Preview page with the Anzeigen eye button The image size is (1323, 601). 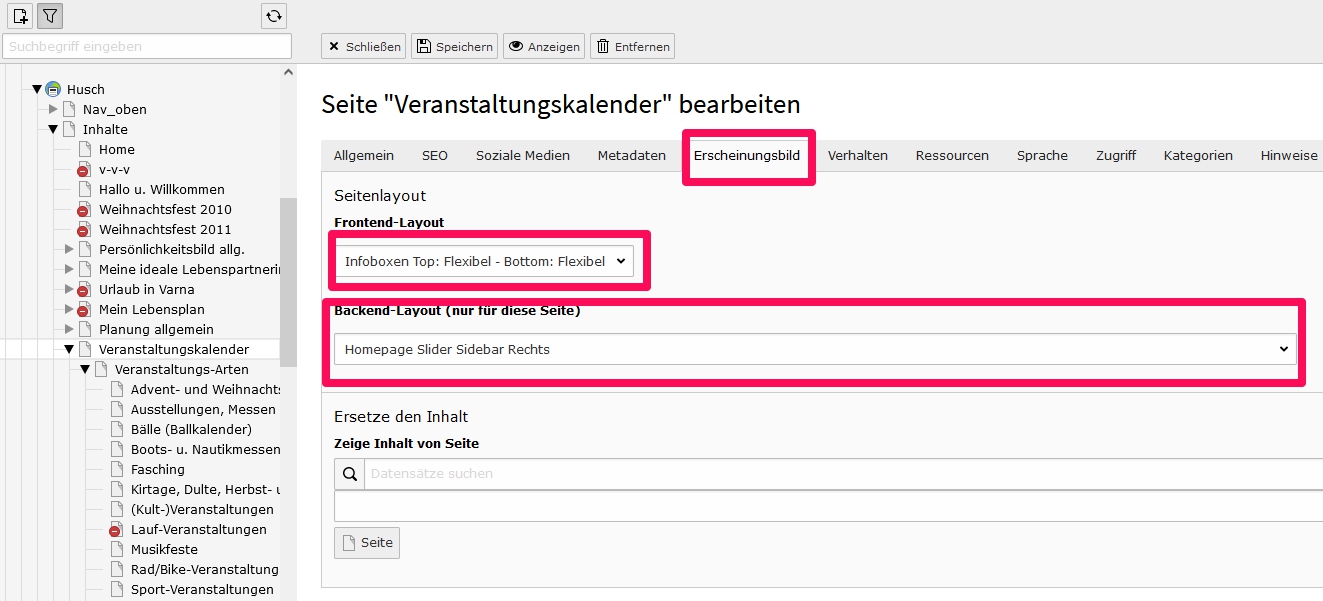pos(544,46)
